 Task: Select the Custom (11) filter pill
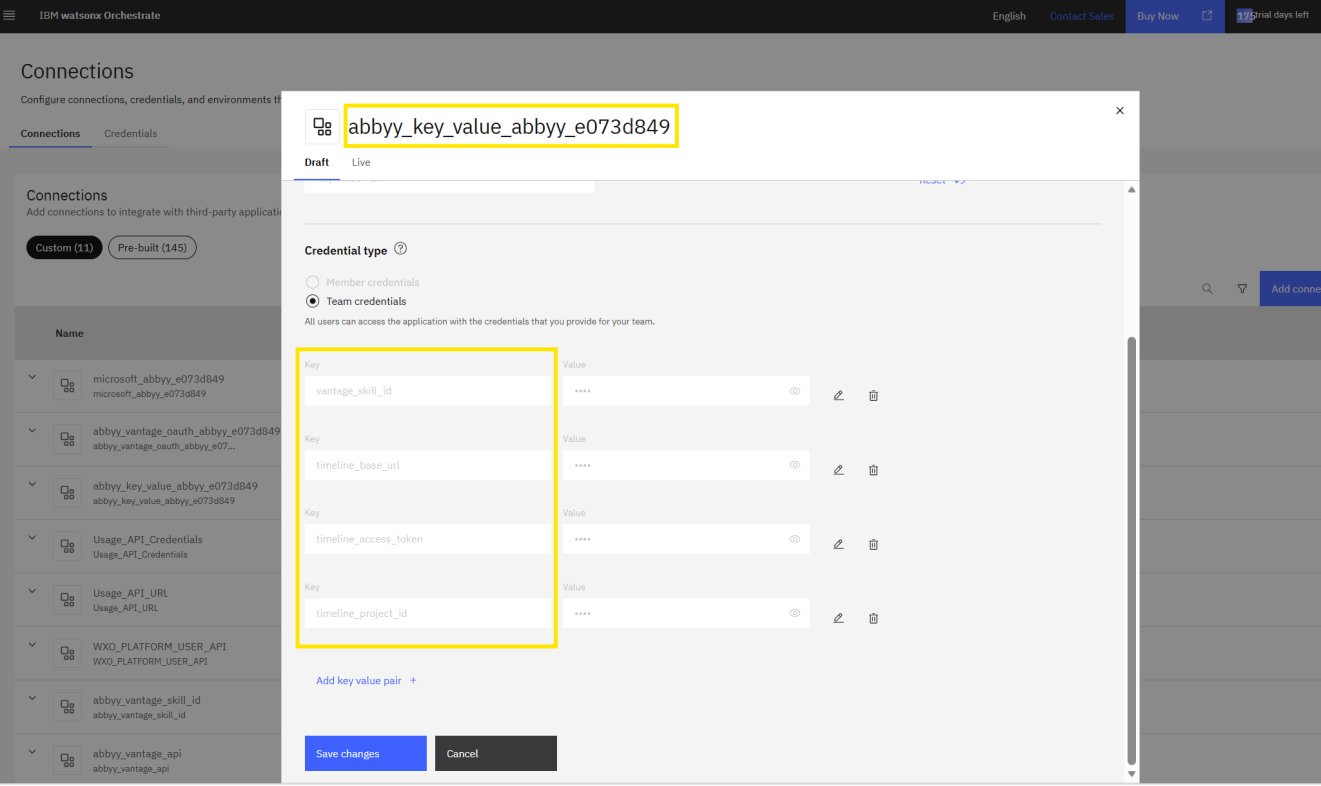(x=64, y=248)
